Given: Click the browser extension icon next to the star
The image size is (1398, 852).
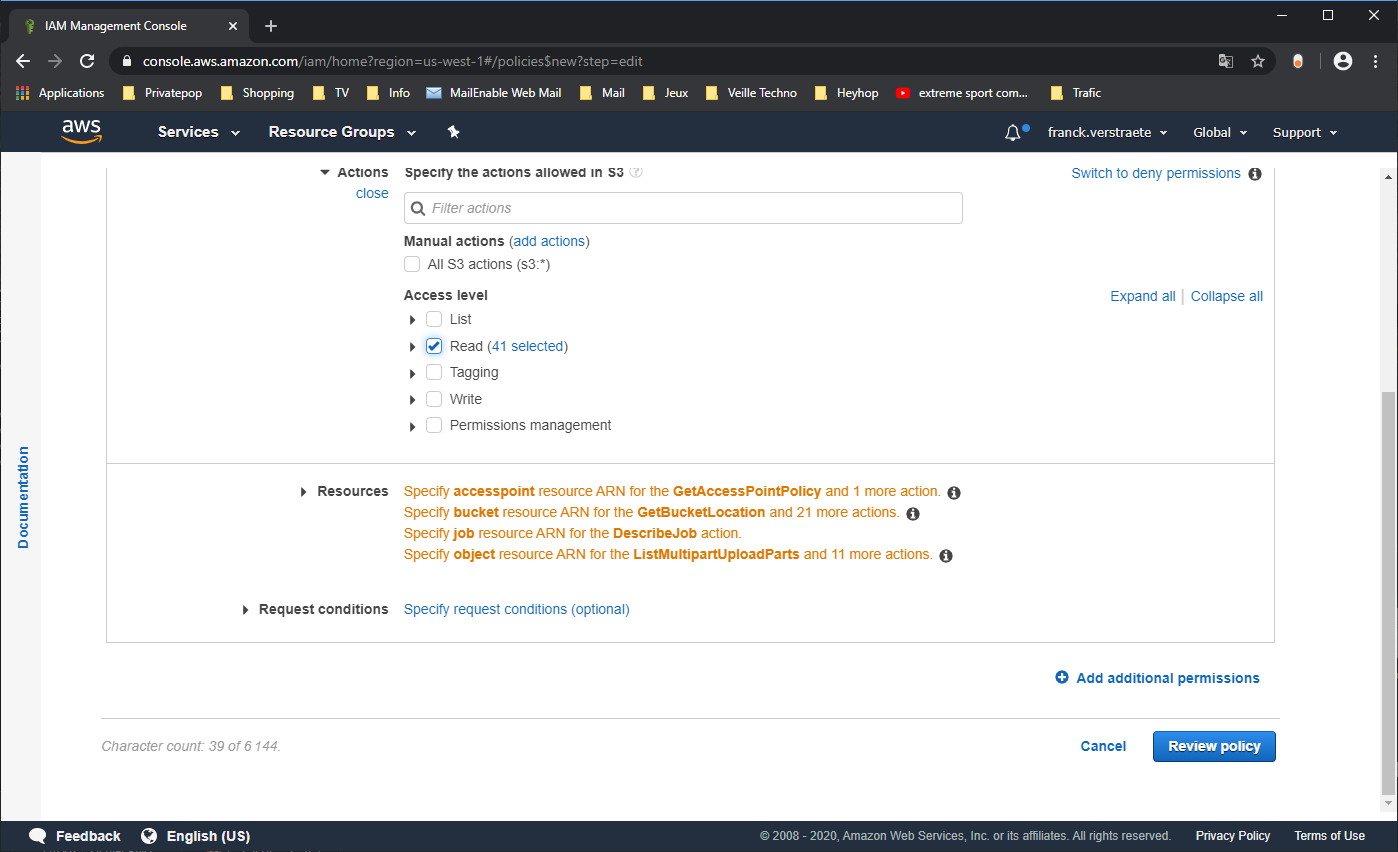Looking at the screenshot, I should point(1298,61).
